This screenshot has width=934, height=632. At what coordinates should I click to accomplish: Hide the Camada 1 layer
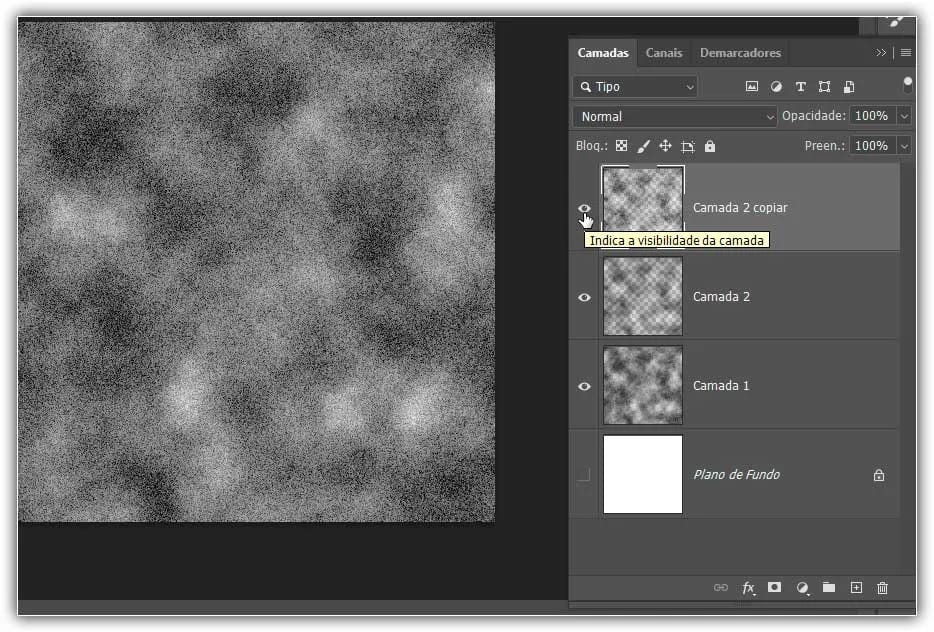pos(584,386)
